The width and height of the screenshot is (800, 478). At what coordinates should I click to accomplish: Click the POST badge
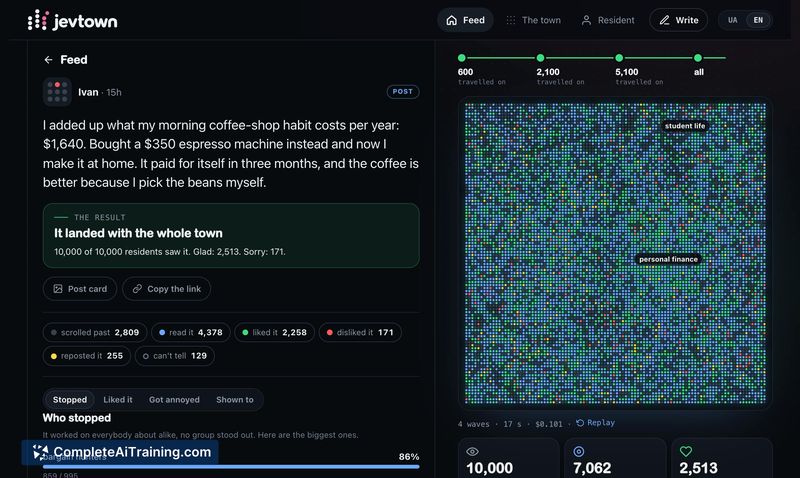[x=403, y=92]
